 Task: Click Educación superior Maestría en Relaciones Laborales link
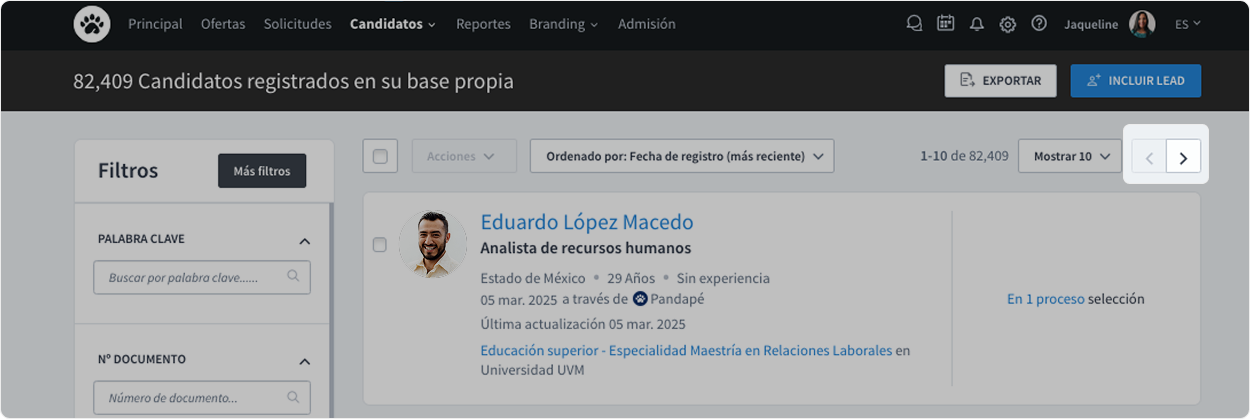[x=686, y=350]
